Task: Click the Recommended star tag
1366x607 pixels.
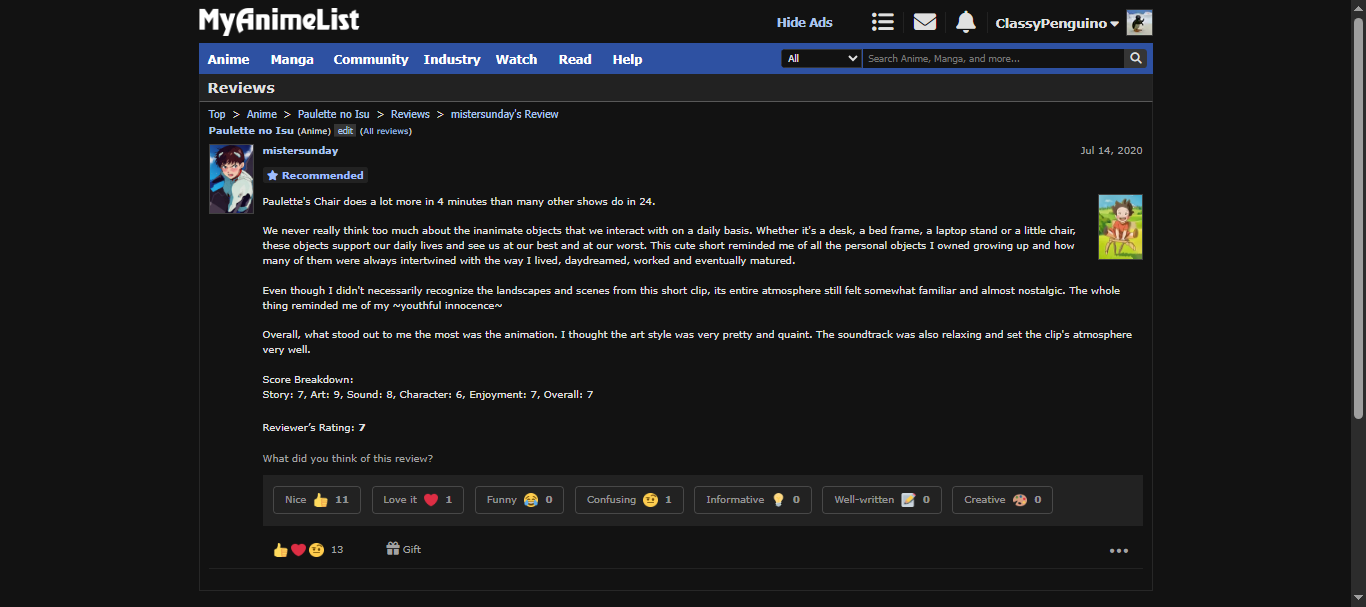Action: pyautogui.click(x=315, y=175)
